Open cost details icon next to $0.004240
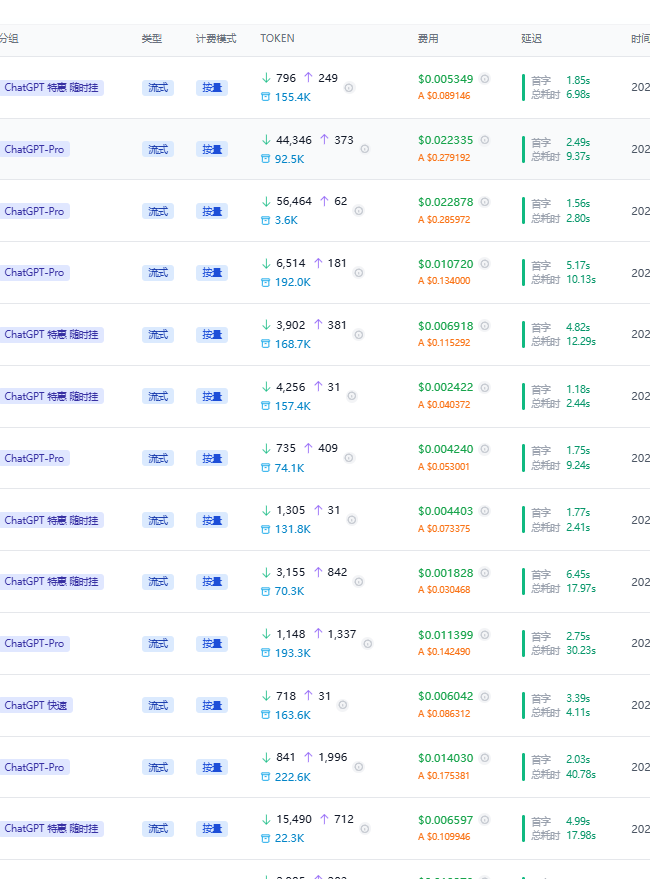 [x=485, y=449]
